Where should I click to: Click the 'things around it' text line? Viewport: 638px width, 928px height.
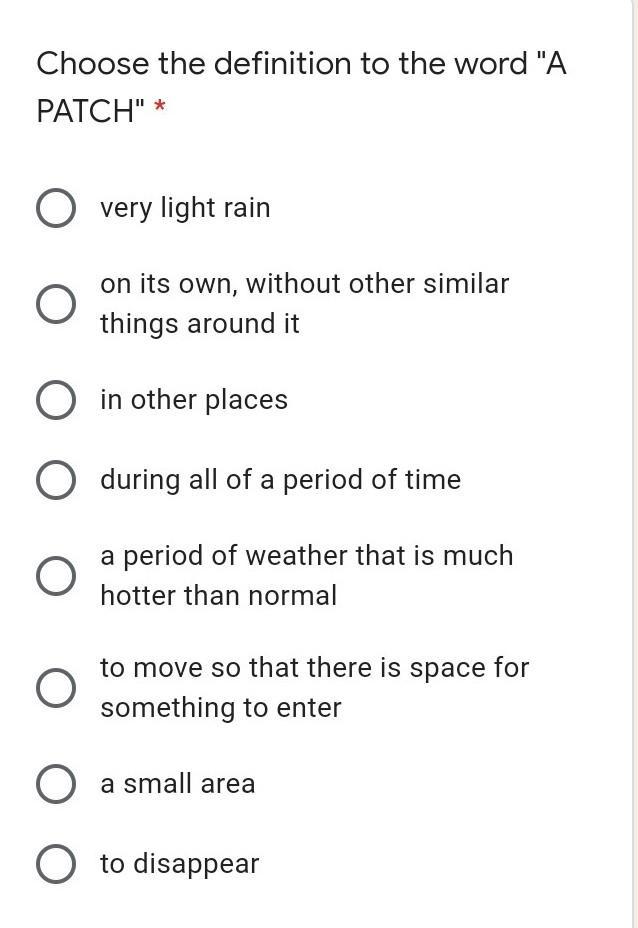tap(199, 324)
